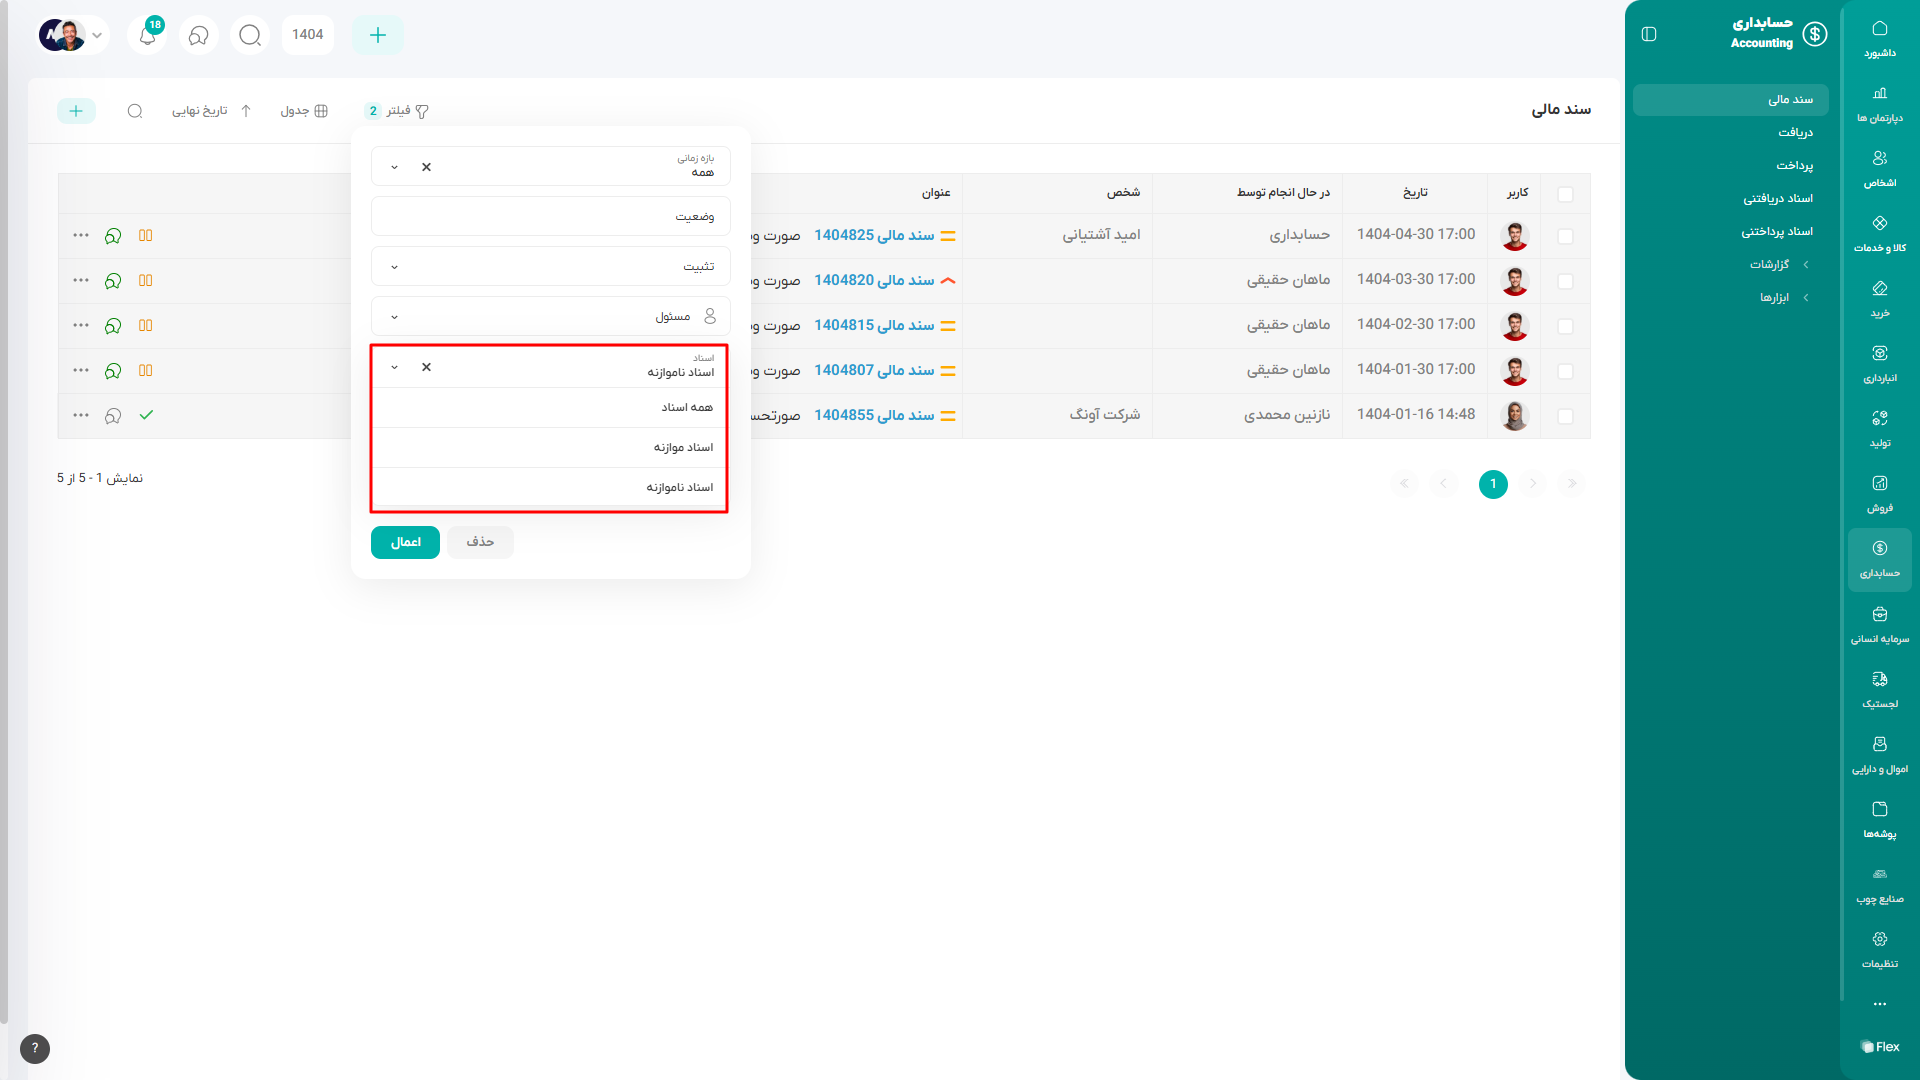Expand the تثبیت dropdown in filter panel
This screenshot has height=1080, width=1920.
pyautogui.click(x=394, y=267)
